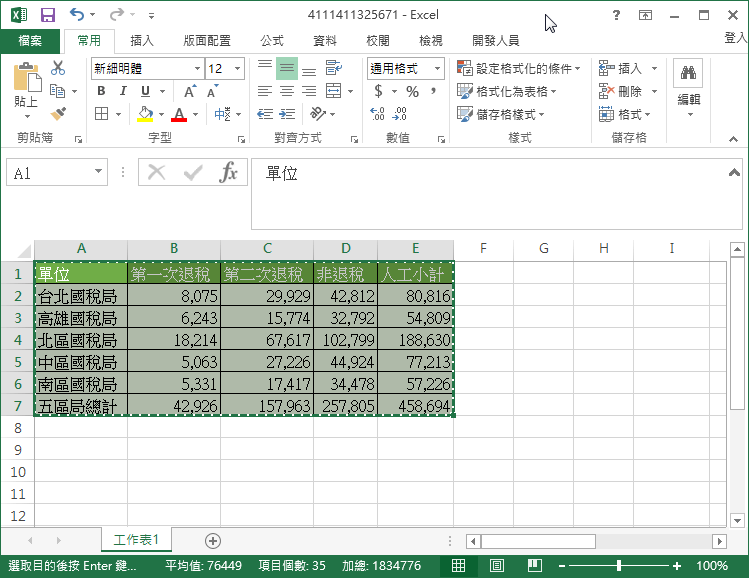Image resolution: width=749 pixels, height=578 pixels.
Task: Click the zoom slider handle
Action: 619,566
